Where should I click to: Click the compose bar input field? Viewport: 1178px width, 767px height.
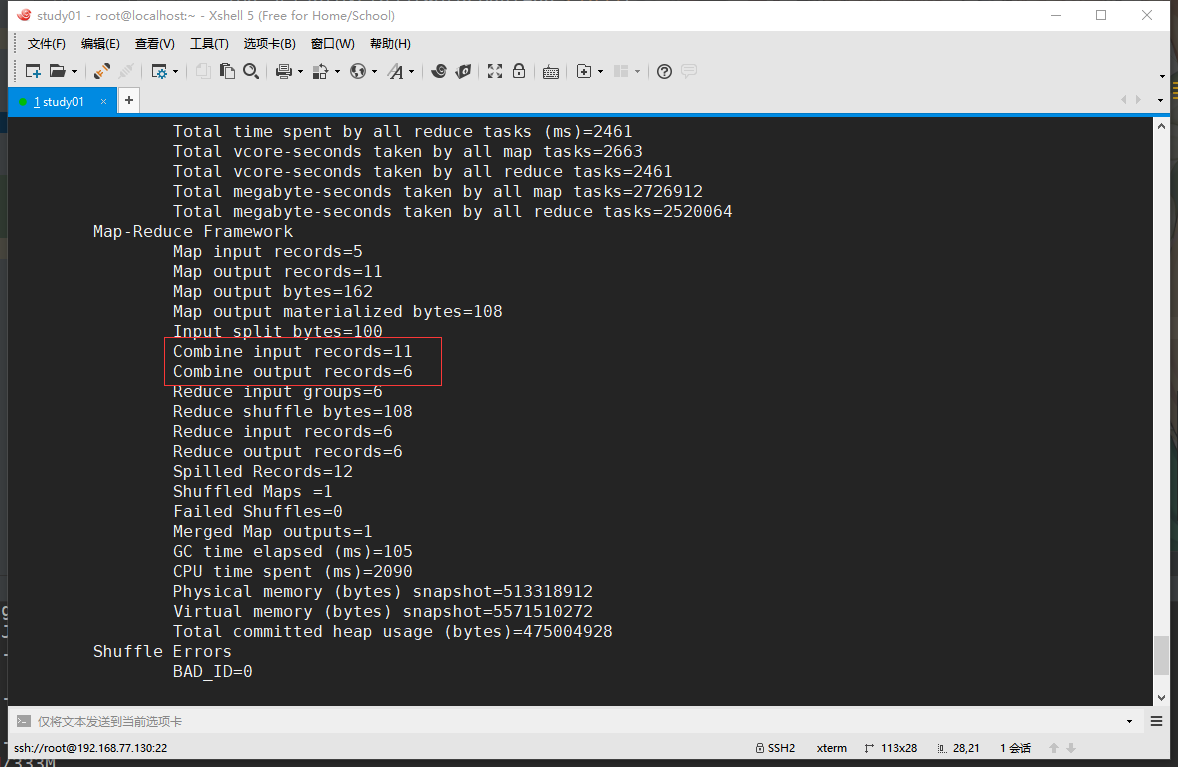[578, 721]
